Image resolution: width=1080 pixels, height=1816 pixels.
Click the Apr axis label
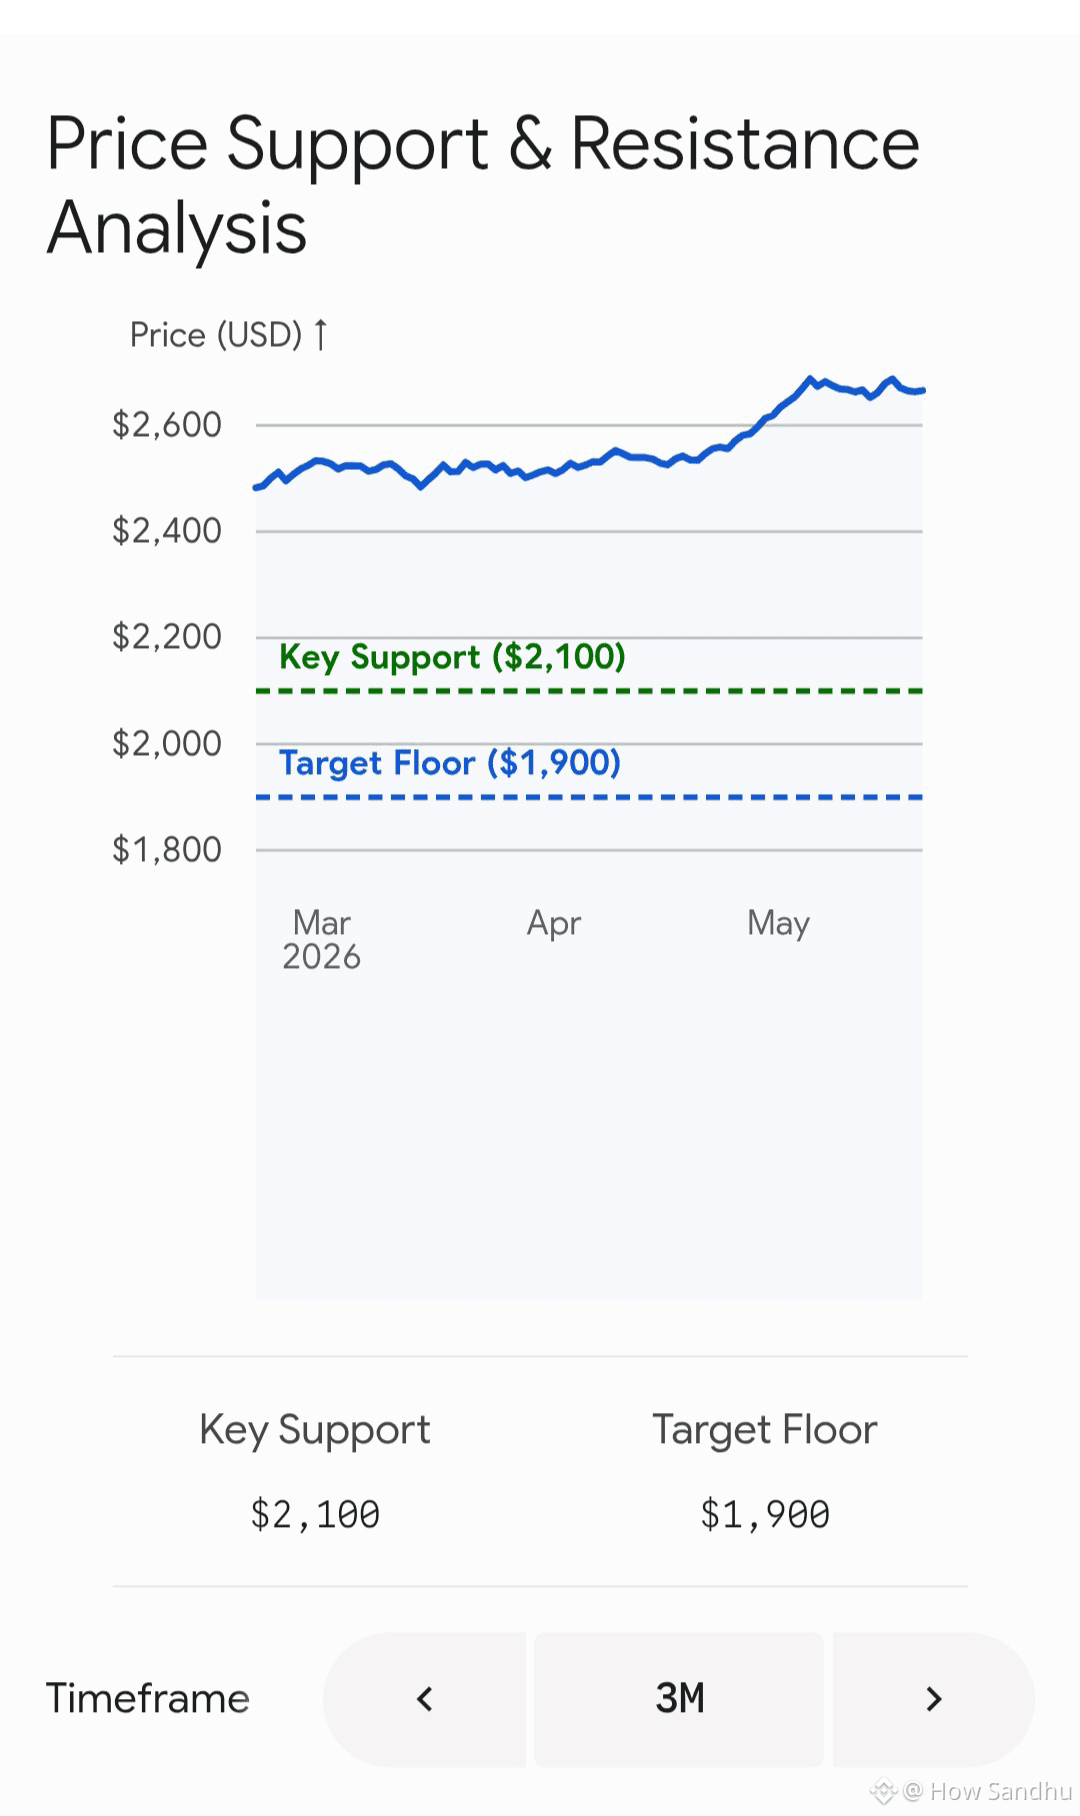click(554, 923)
